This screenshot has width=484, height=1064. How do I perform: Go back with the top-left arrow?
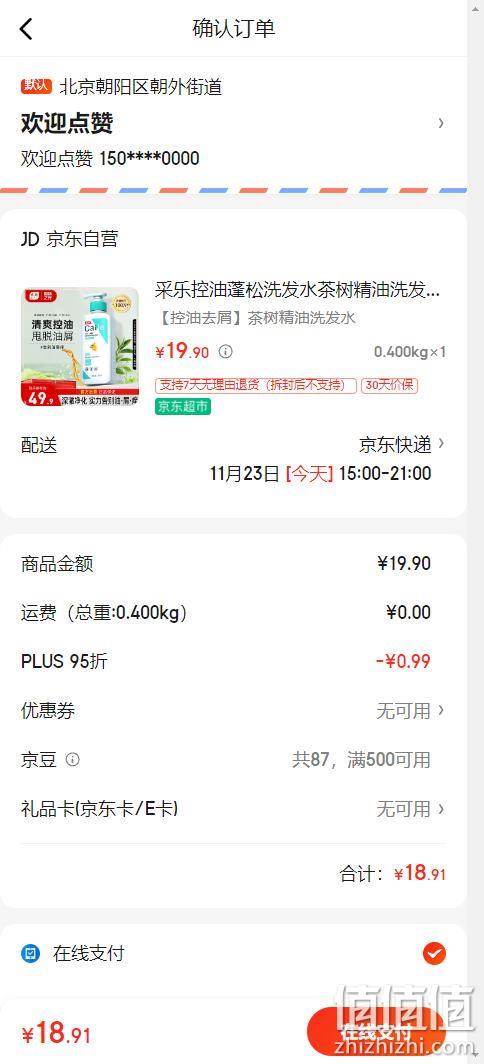(26, 29)
